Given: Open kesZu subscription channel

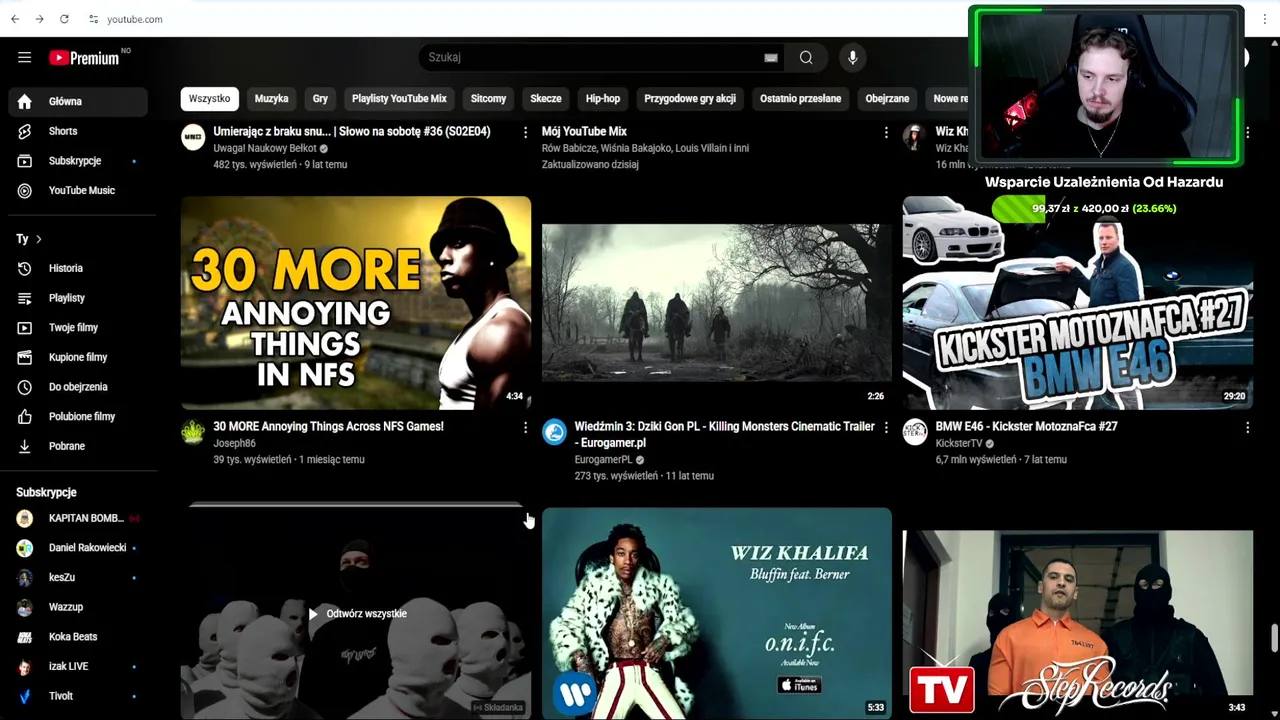Looking at the screenshot, I should (78, 577).
